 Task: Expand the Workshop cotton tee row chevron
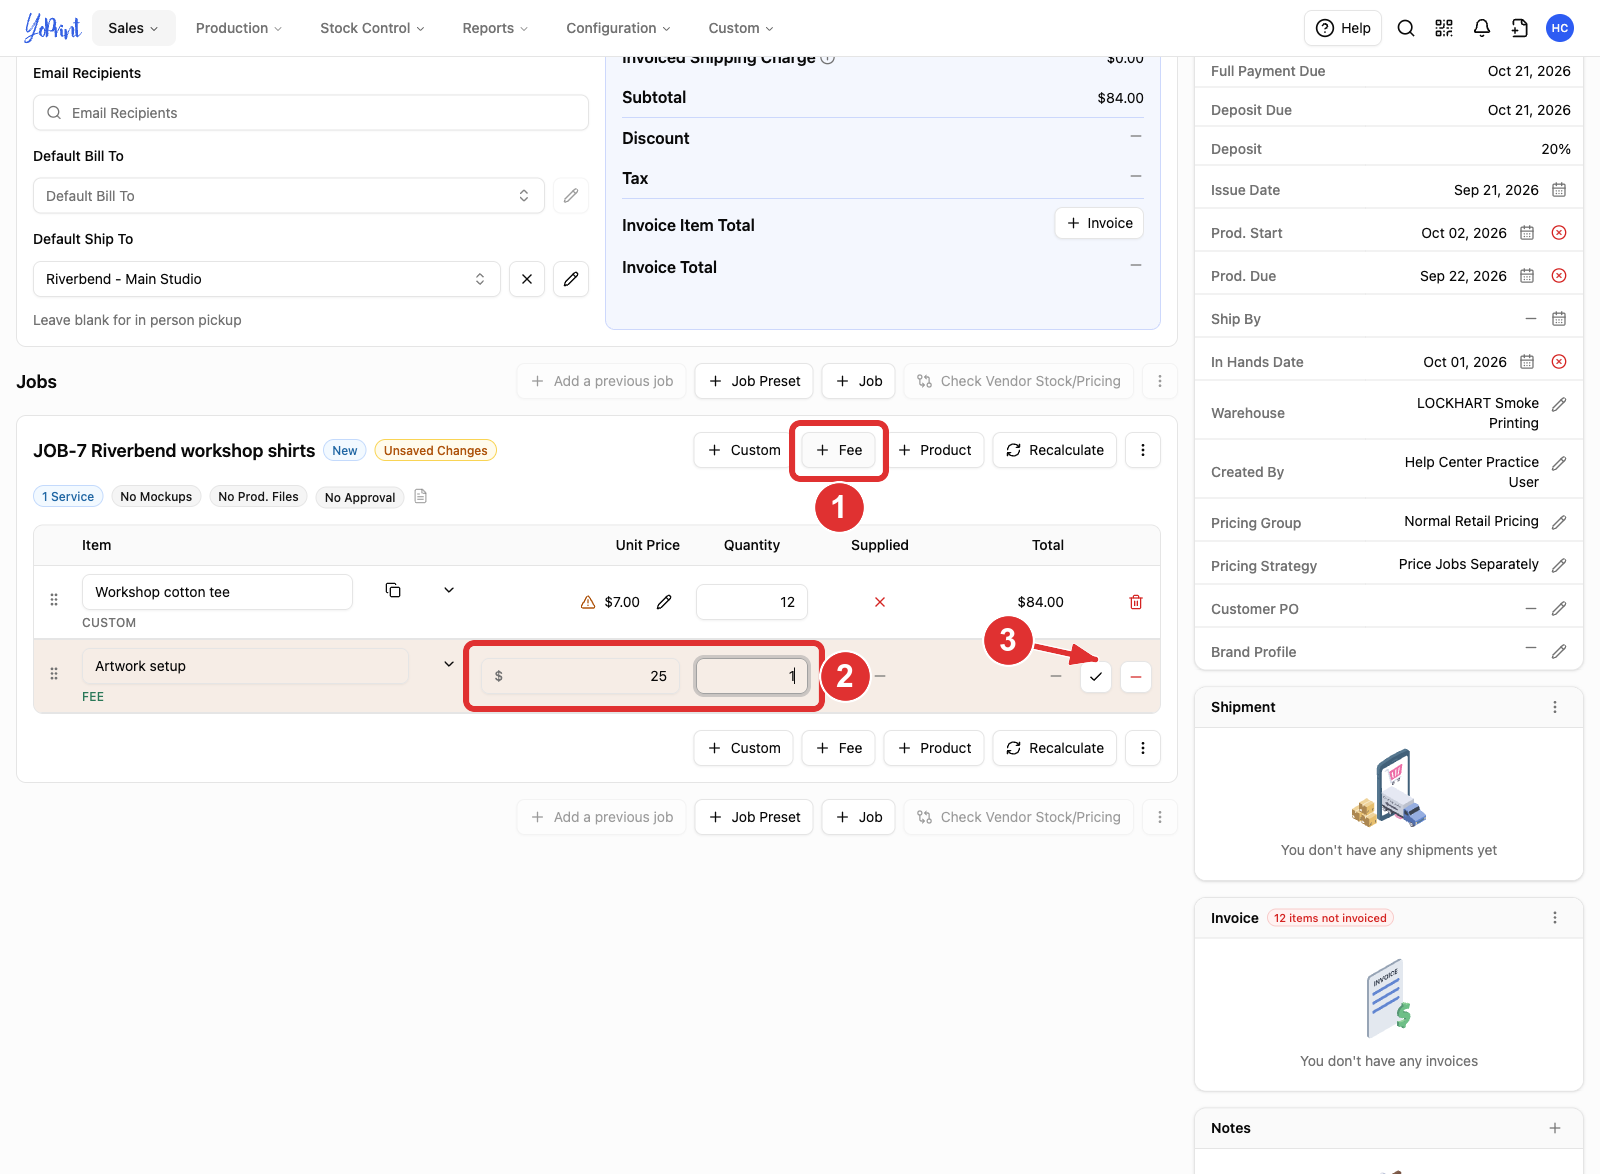tap(449, 590)
